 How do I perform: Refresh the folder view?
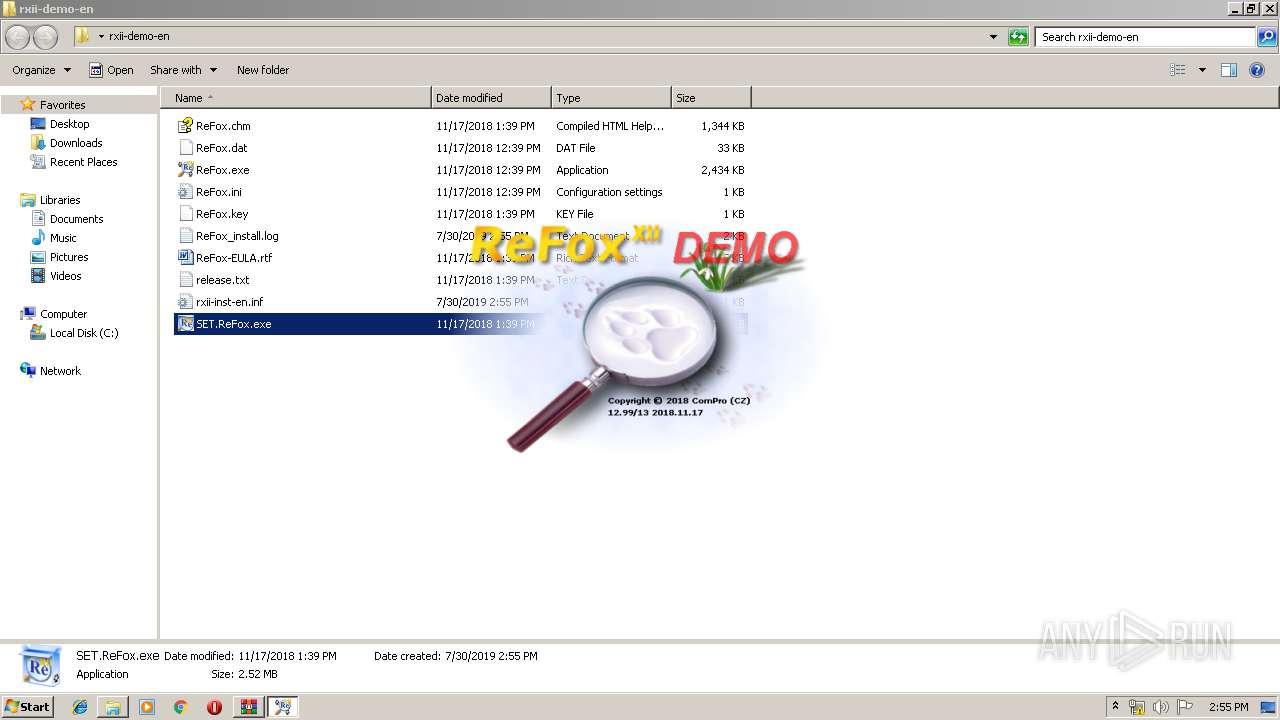point(1018,37)
